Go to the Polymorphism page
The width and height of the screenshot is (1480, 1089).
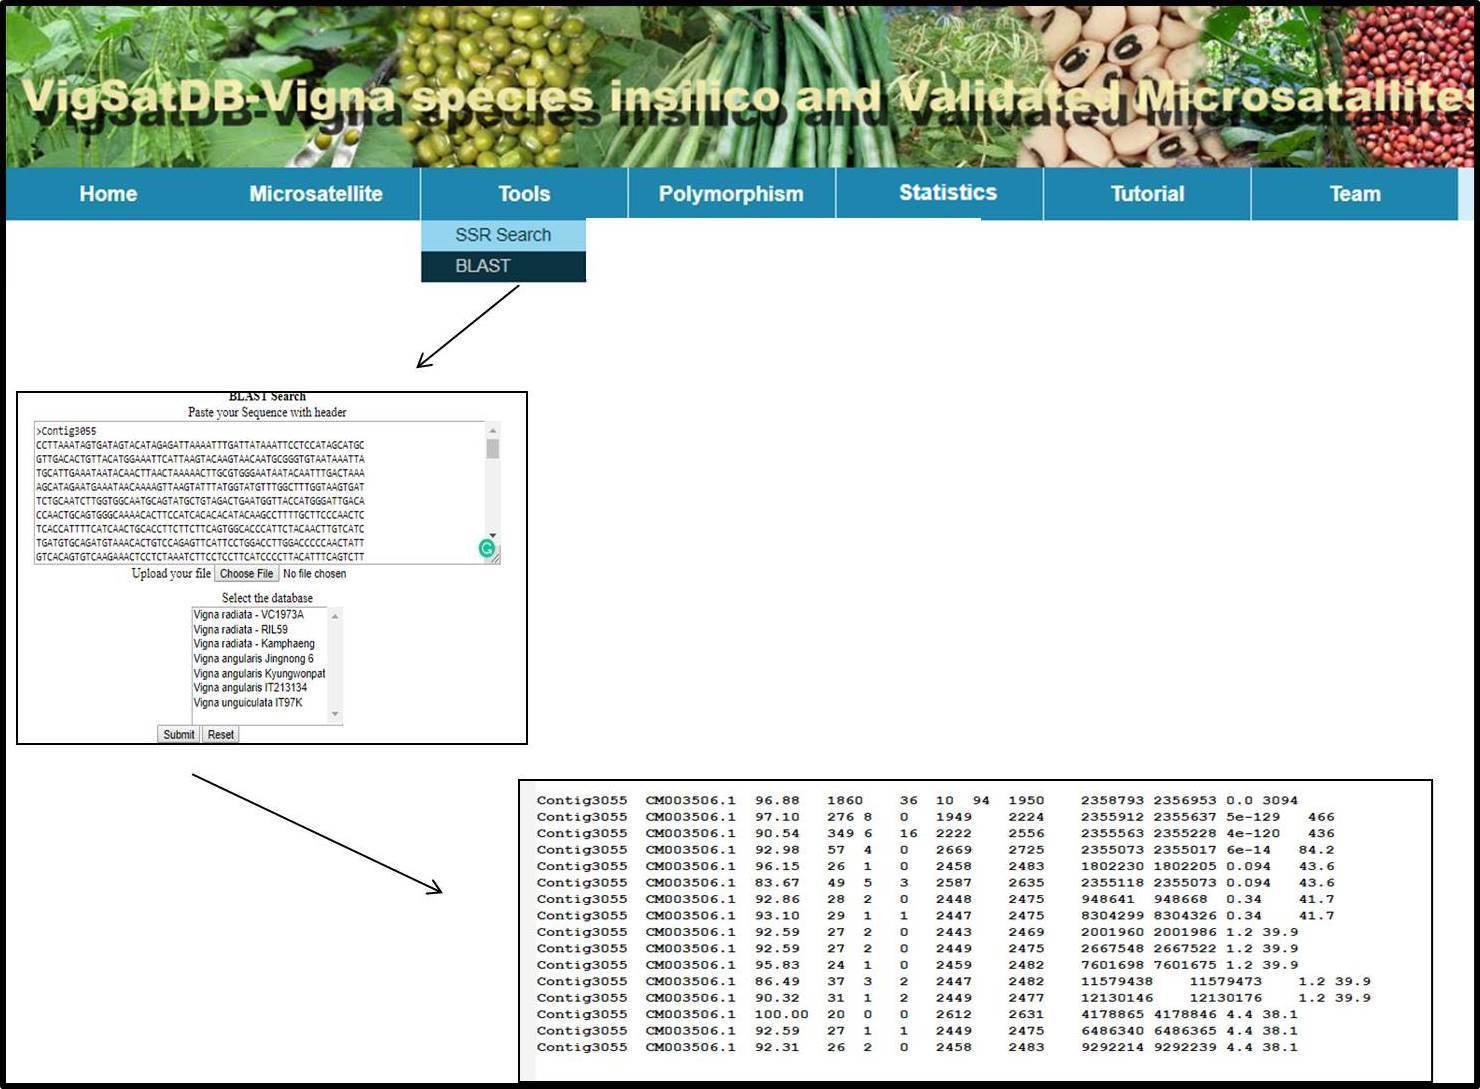731,194
